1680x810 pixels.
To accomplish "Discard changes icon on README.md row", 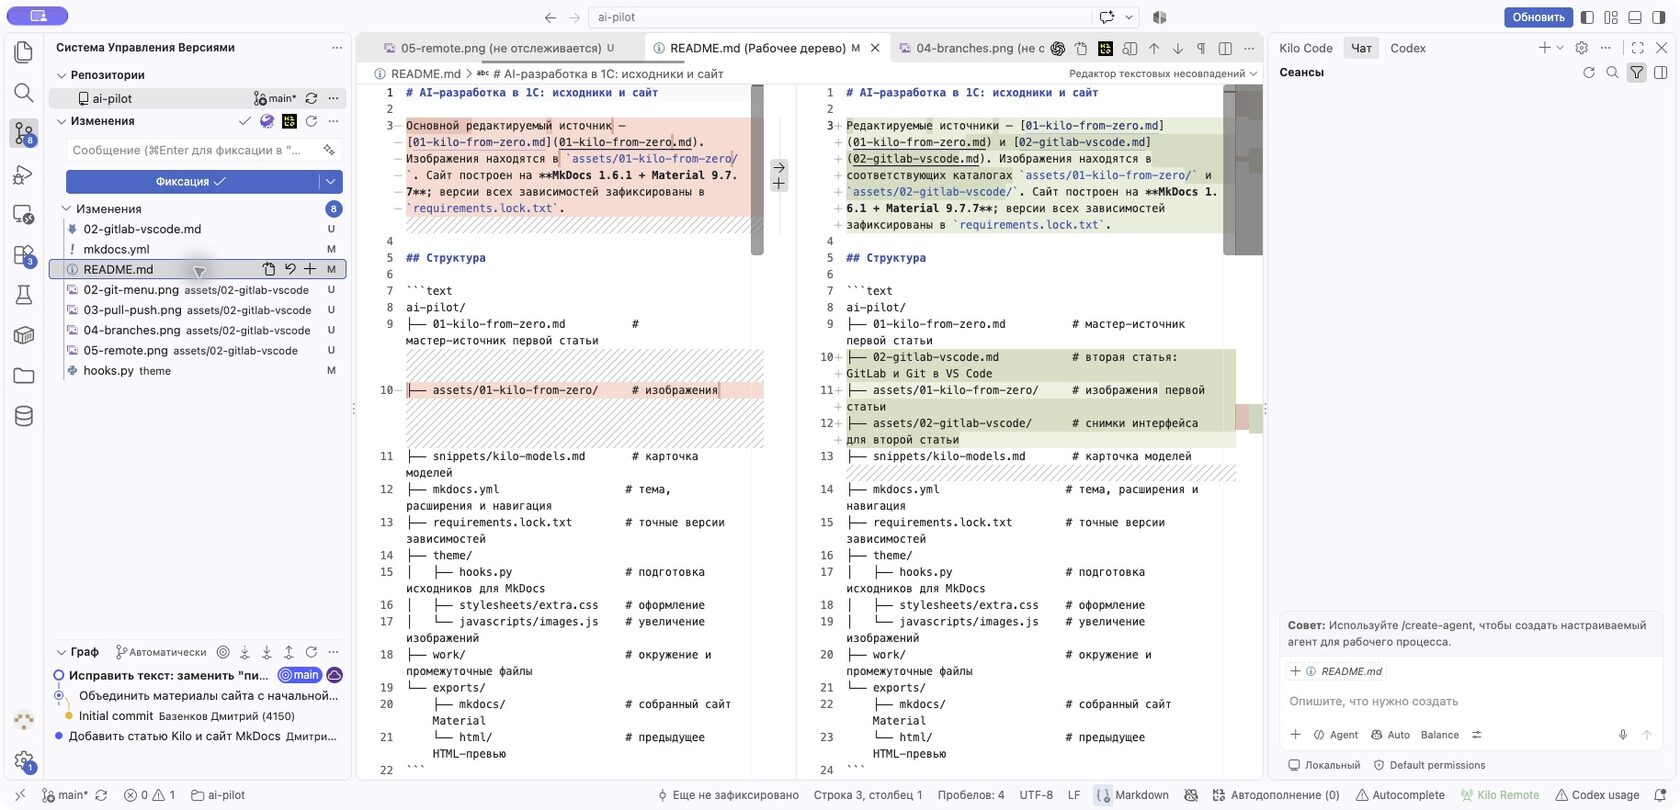I will (x=290, y=269).
